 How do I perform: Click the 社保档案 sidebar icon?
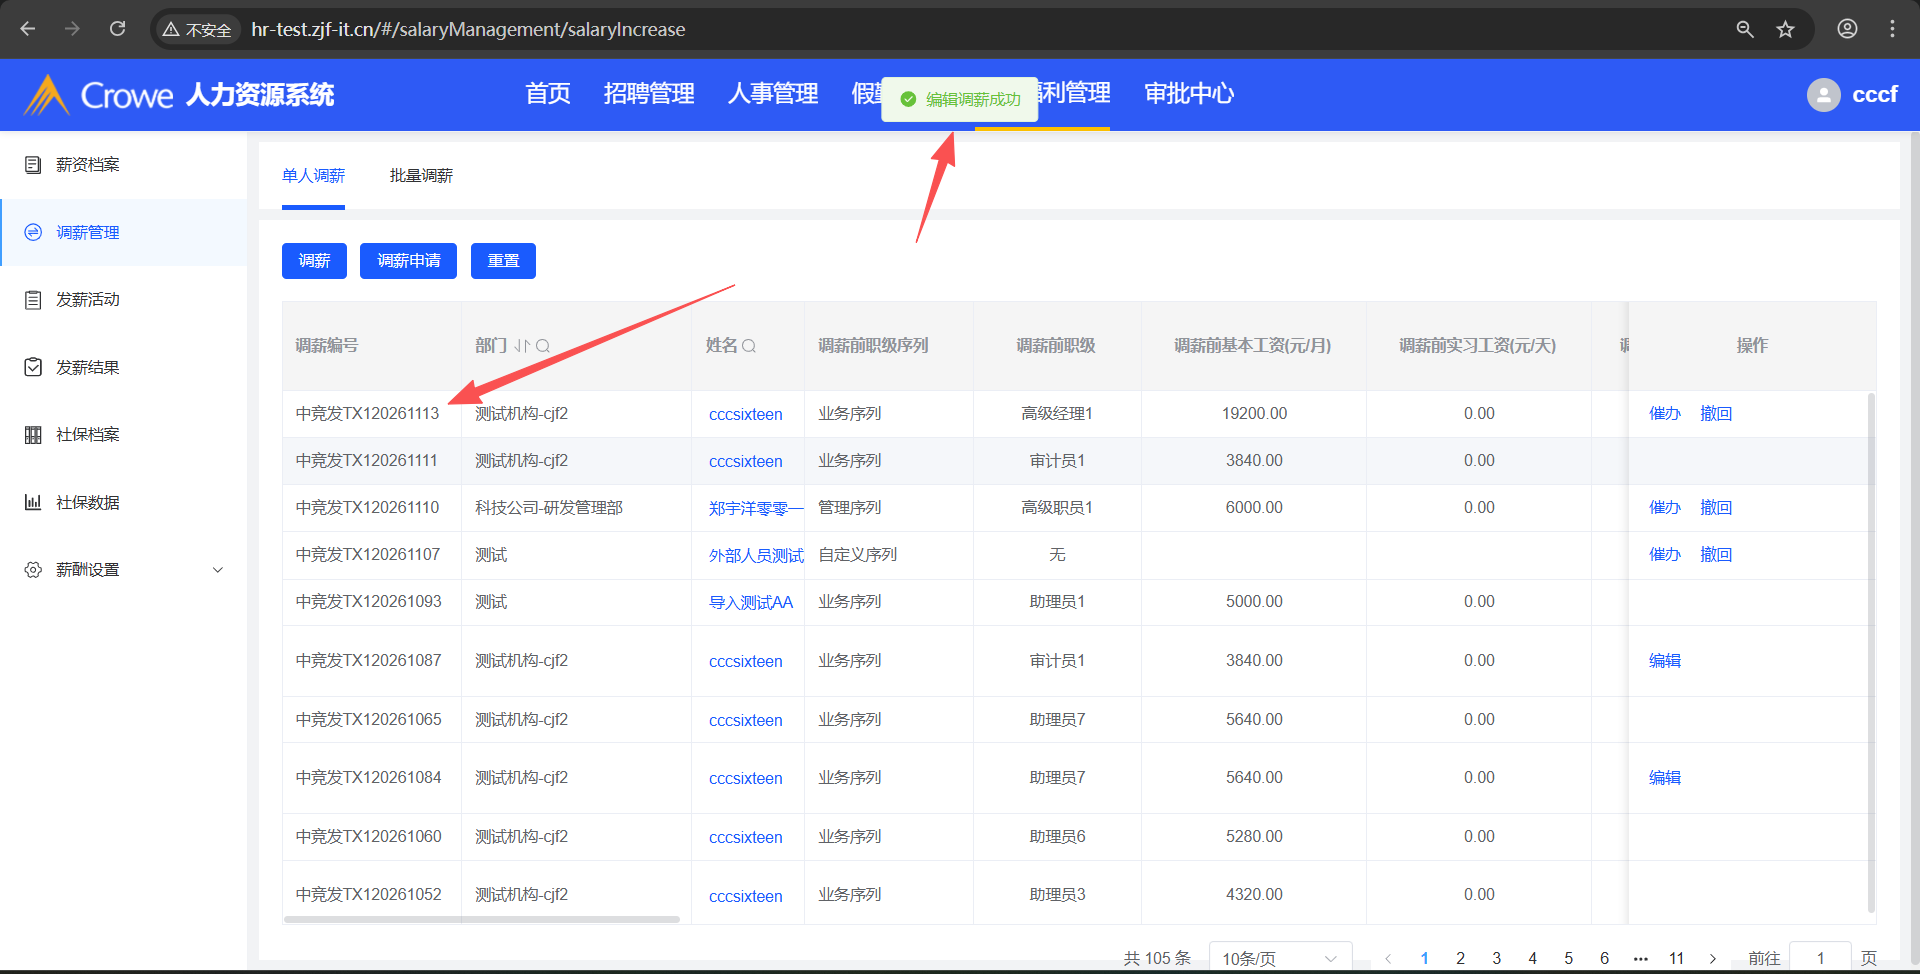pyautogui.click(x=33, y=435)
